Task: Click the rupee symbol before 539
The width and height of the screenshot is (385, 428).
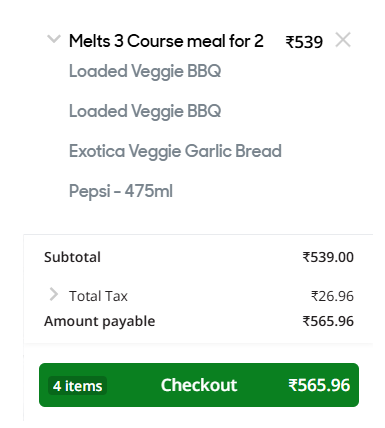Action: click(x=289, y=43)
